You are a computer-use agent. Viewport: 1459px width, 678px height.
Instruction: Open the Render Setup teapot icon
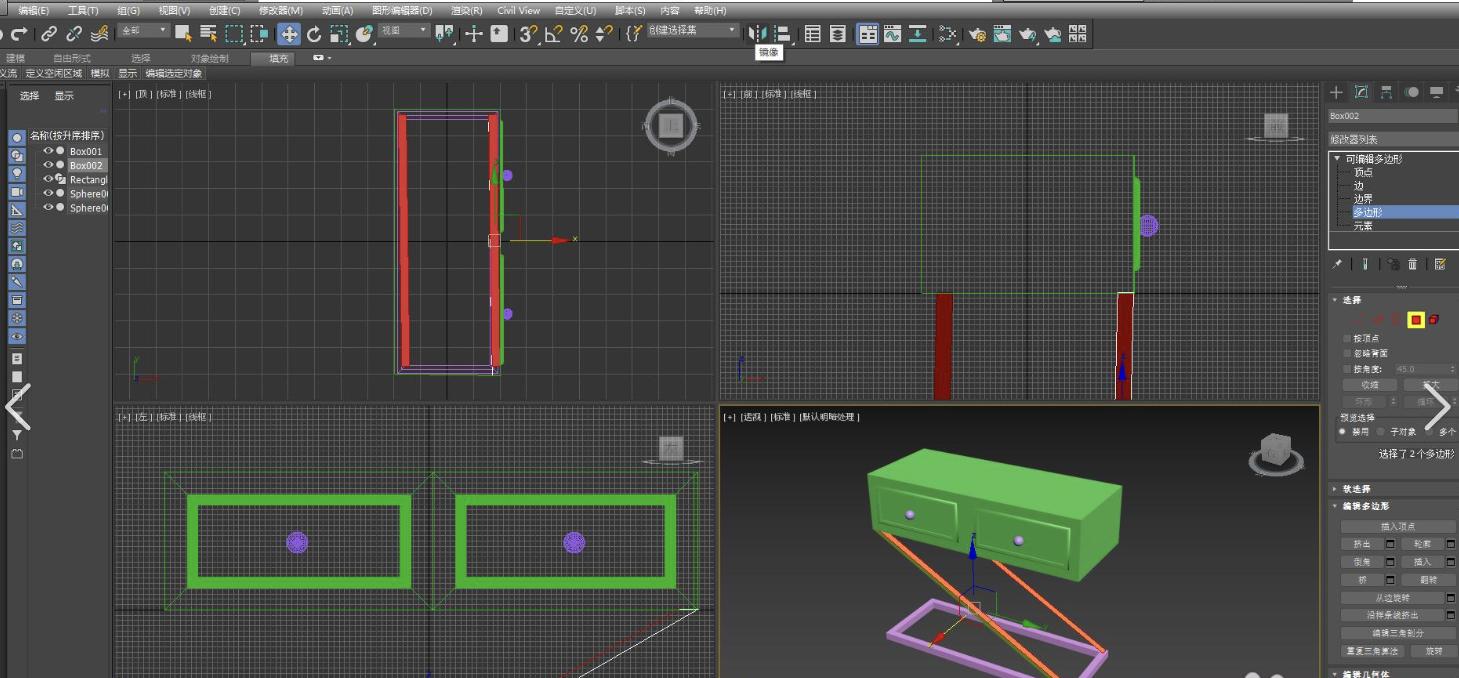[977, 34]
